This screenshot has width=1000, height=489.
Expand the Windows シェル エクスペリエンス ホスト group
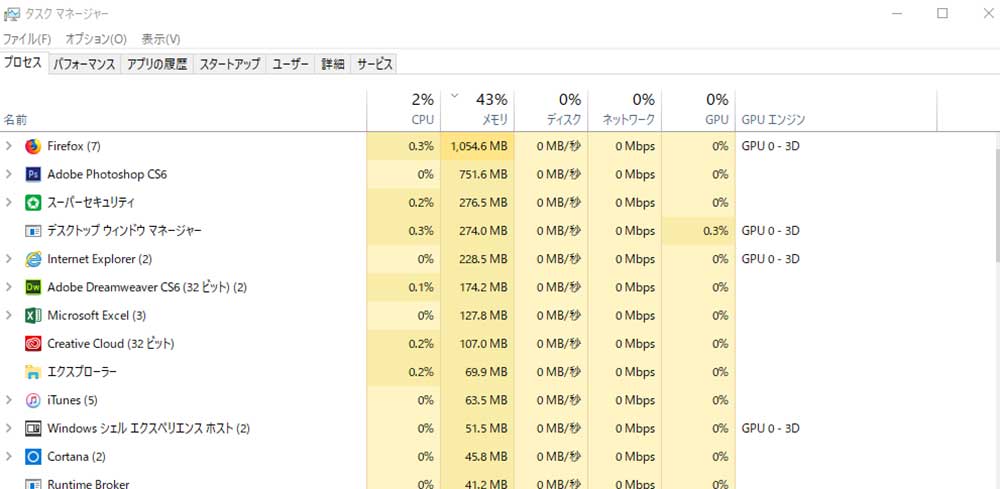pyautogui.click(x=8, y=428)
